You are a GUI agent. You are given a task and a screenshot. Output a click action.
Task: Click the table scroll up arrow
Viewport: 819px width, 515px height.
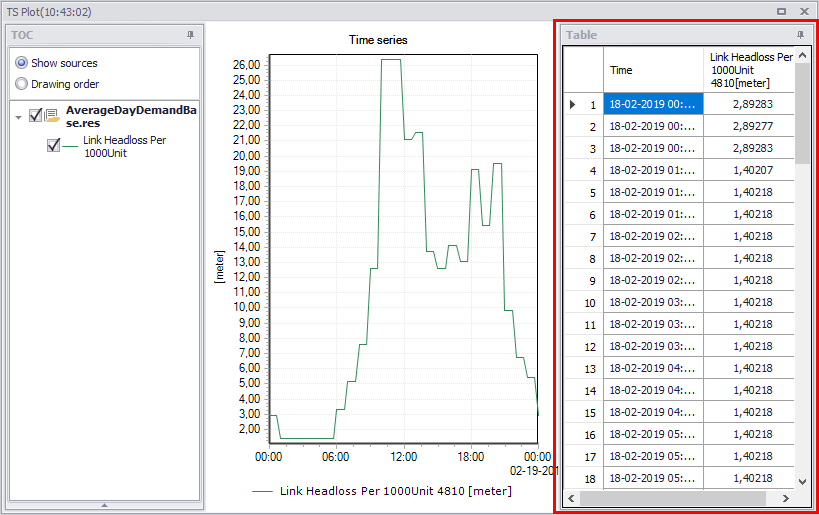(x=803, y=55)
